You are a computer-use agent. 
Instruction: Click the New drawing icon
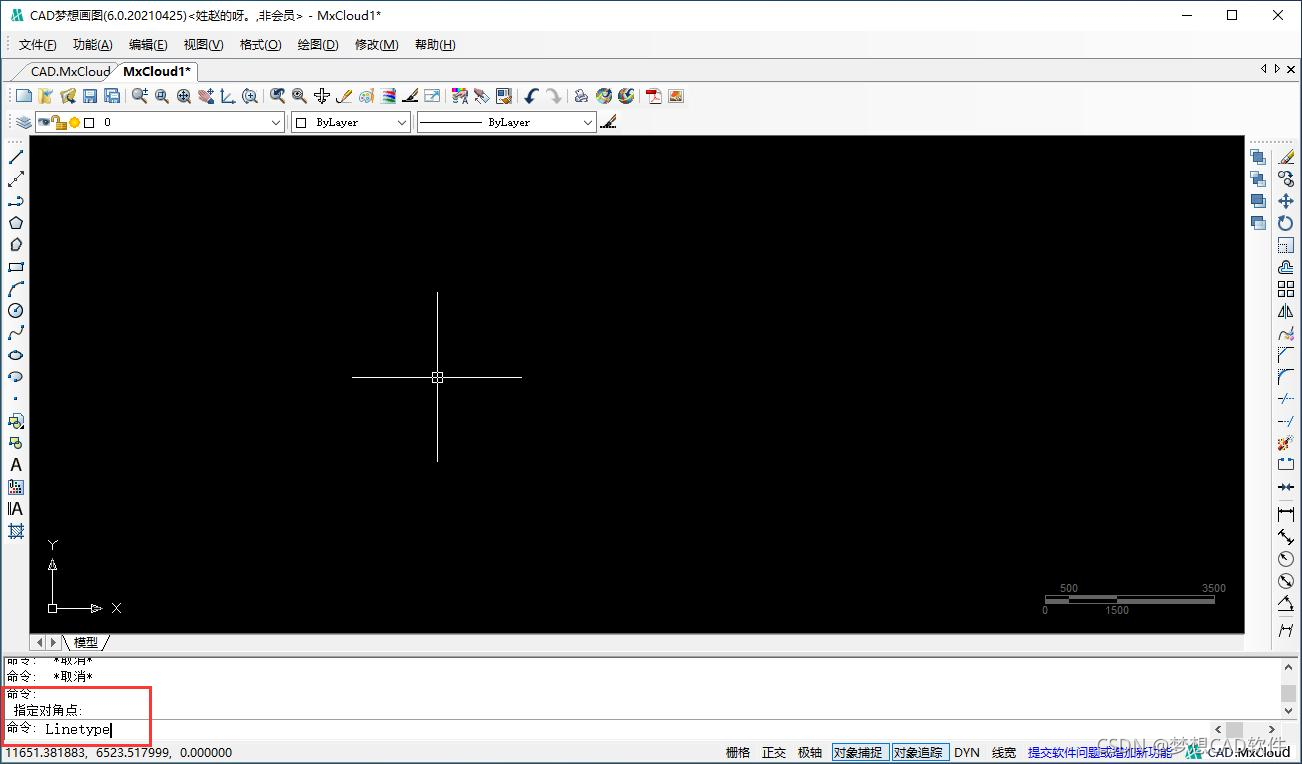[24, 96]
